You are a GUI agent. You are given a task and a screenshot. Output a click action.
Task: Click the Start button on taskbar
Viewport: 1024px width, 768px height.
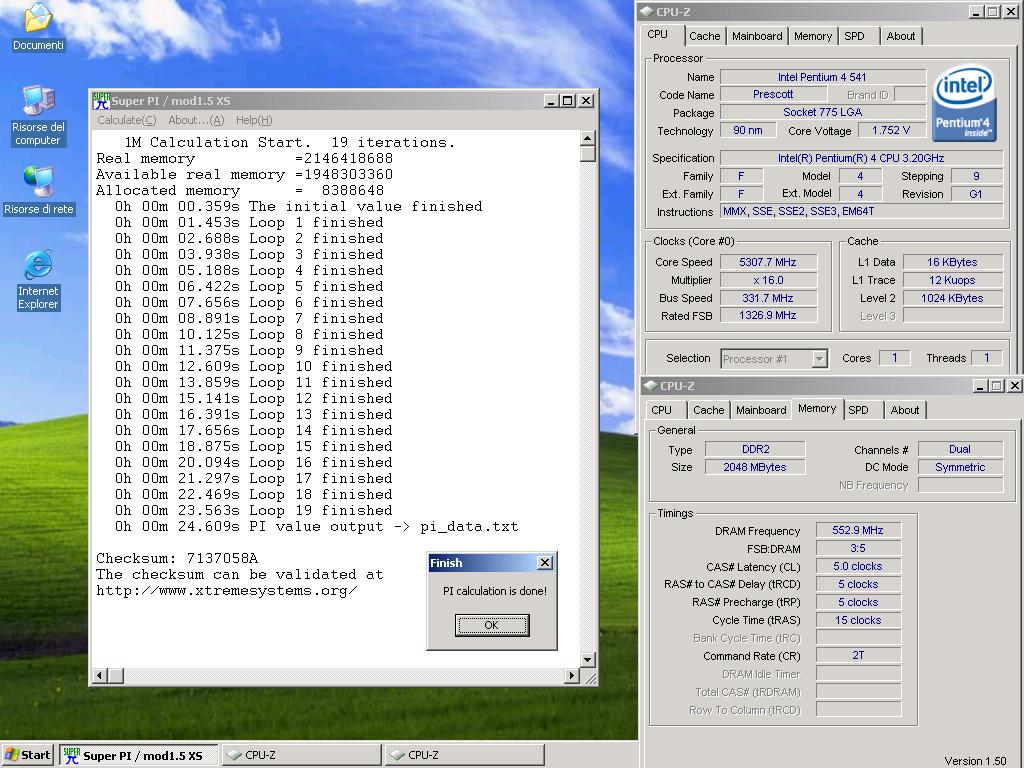pyautogui.click(x=27, y=755)
